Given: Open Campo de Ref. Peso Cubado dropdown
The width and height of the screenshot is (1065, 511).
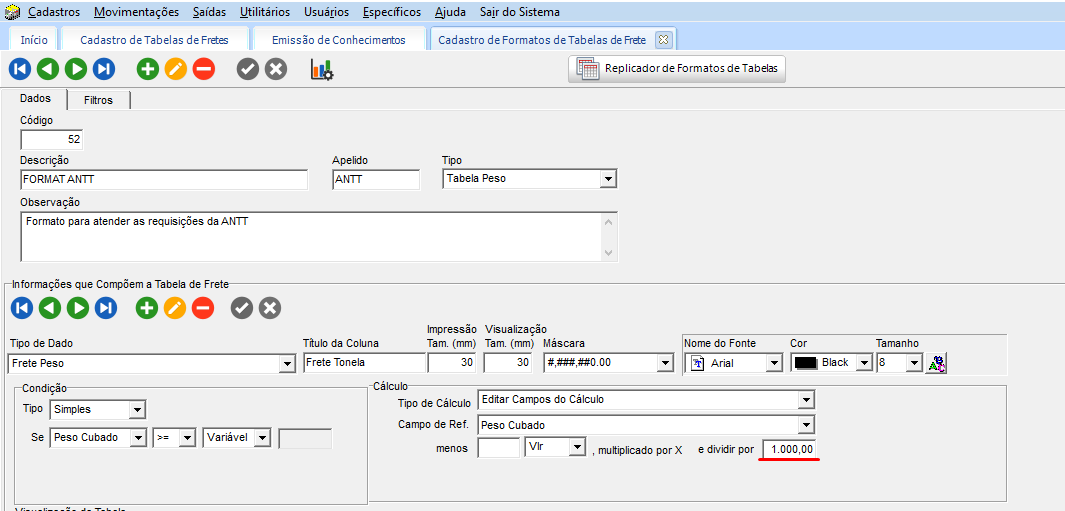Looking at the screenshot, I should tap(806, 425).
